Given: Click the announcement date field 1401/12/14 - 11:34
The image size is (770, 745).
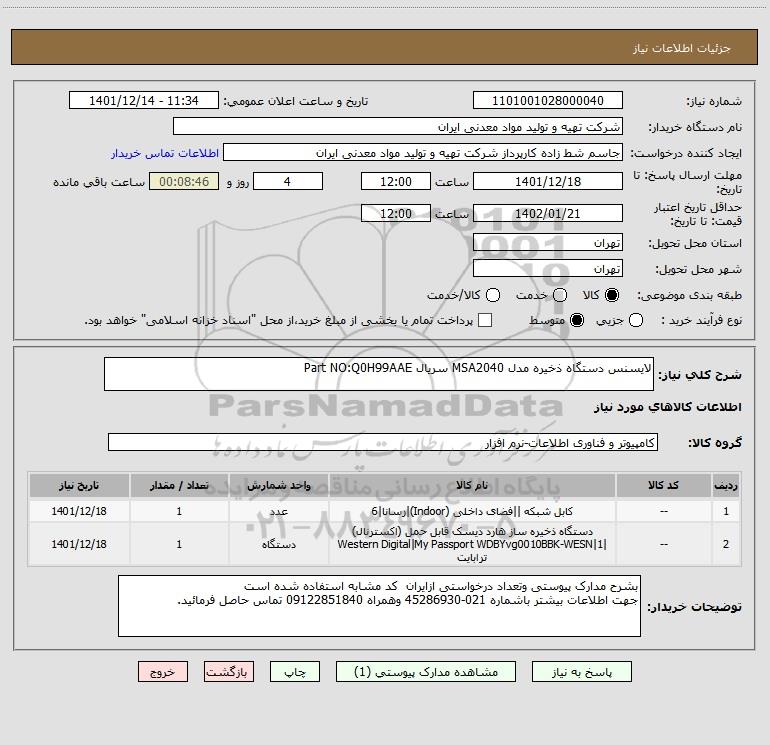Looking at the screenshot, I should tap(144, 101).
